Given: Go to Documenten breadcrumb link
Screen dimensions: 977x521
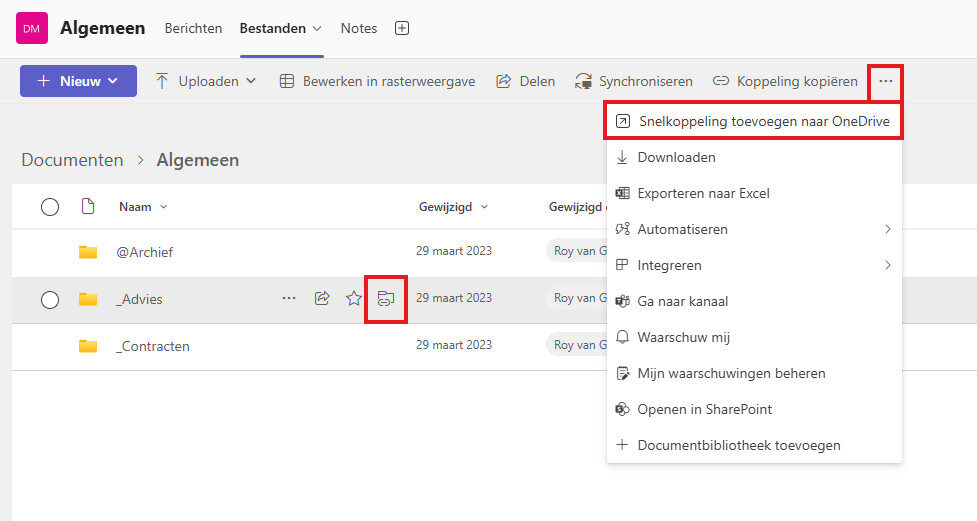Looking at the screenshot, I should coord(72,160).
